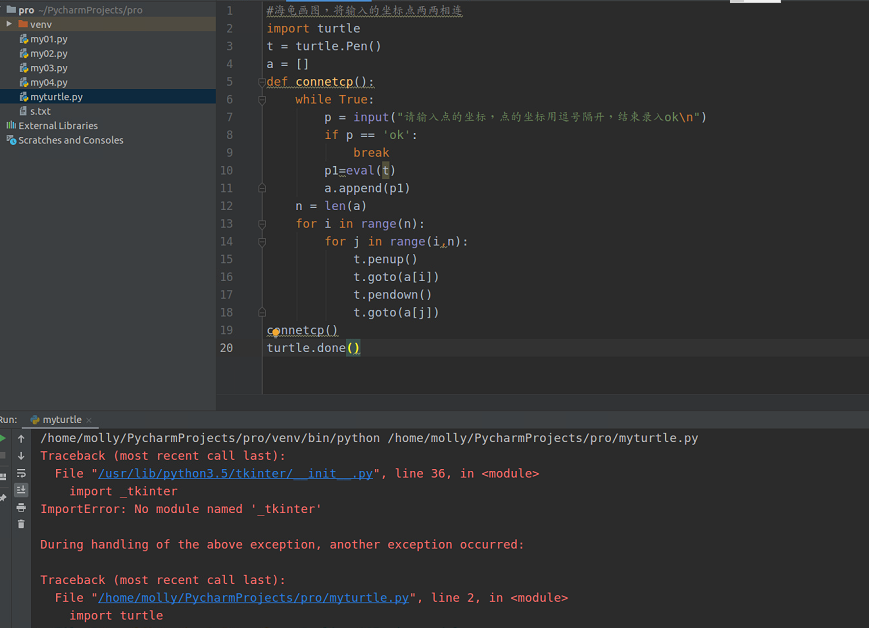
Task: Open my02.py from project tree
Action: (x=49, y=53)
